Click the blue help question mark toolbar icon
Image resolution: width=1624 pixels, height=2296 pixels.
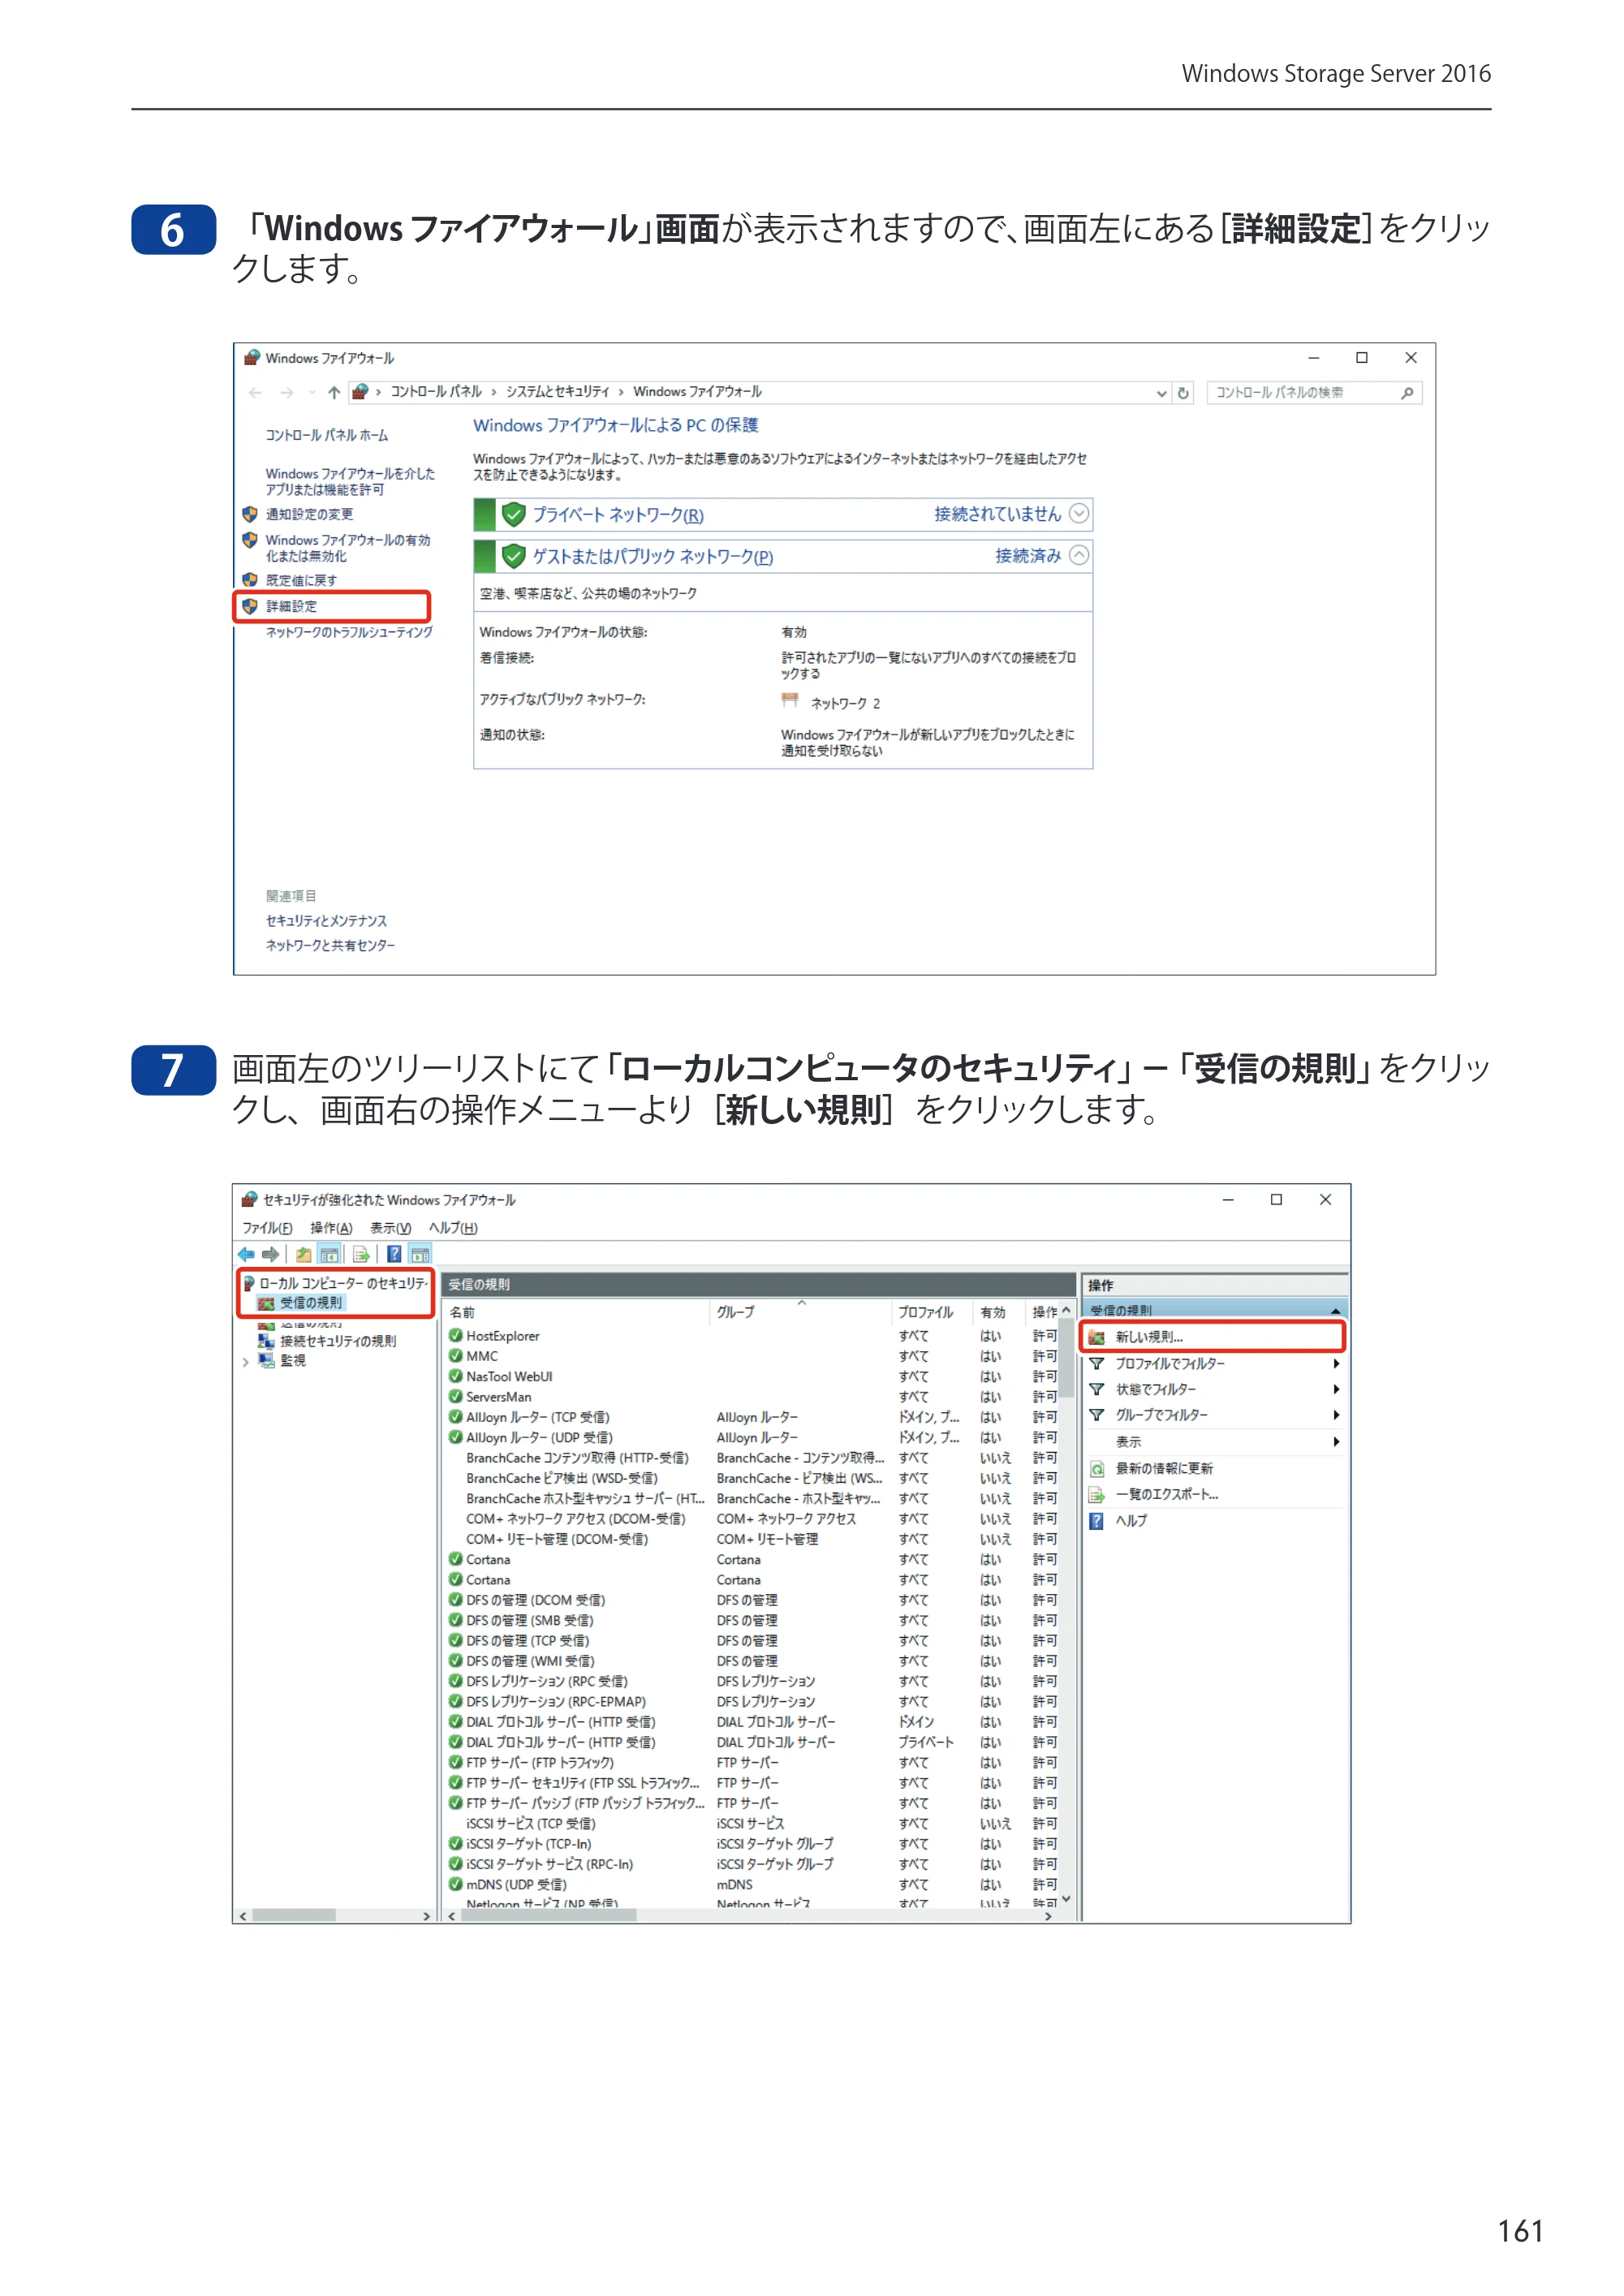(394, 1254)
